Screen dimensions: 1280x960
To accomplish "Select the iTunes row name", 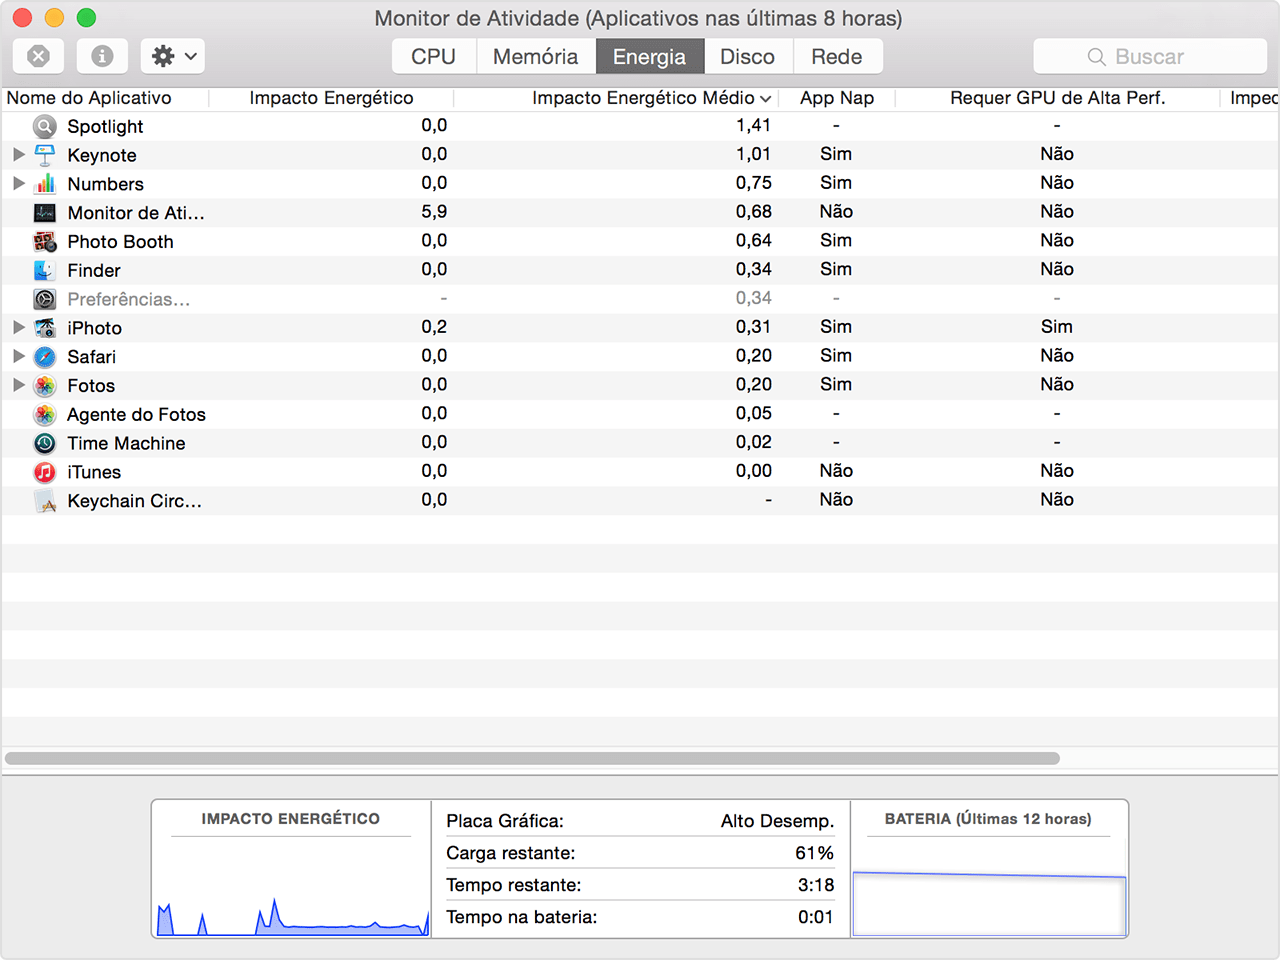I will point(94,472).
